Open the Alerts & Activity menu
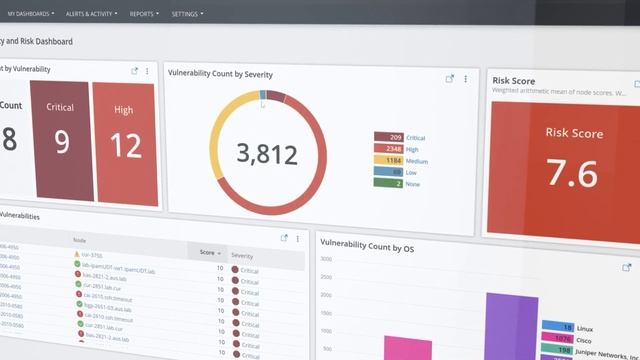Viewport: 640px width, 360px height. pos(91,13)
